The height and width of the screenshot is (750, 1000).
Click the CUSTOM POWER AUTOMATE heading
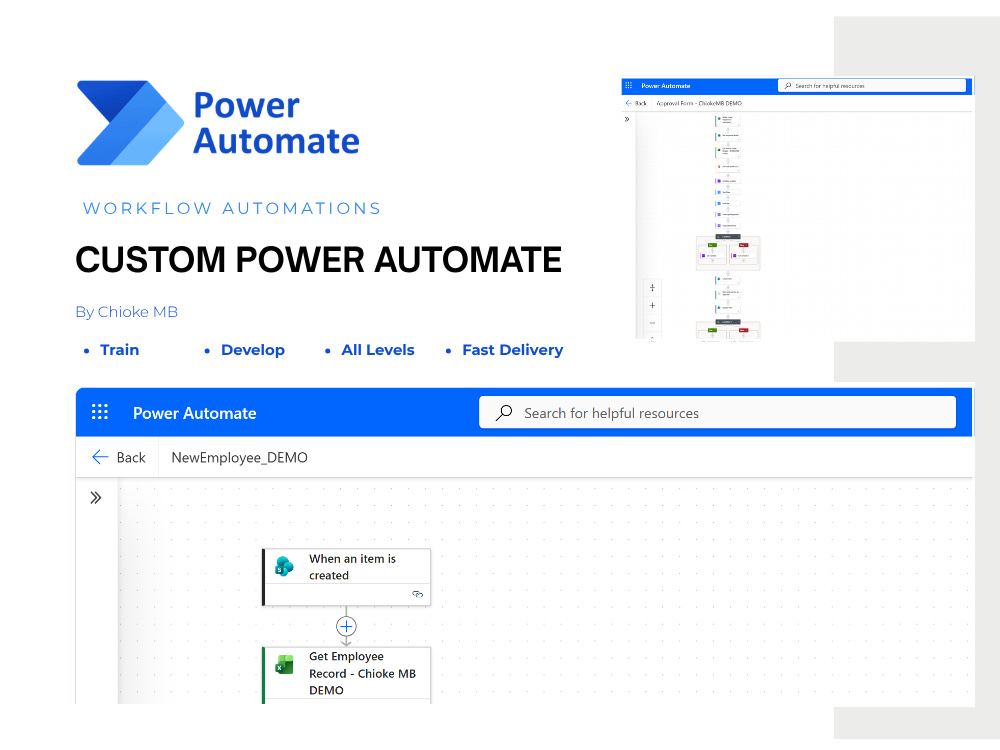click(x=318, y=259)
